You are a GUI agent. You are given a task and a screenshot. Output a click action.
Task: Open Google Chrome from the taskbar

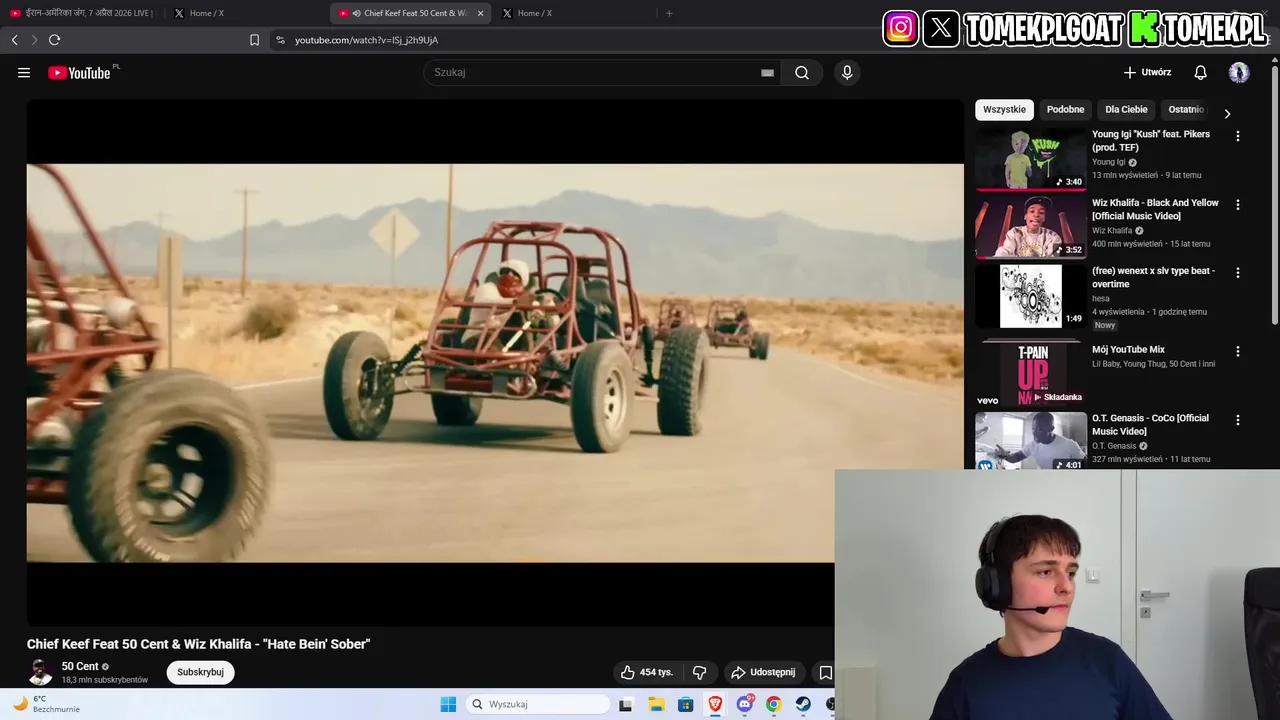[x=773, y=704]
